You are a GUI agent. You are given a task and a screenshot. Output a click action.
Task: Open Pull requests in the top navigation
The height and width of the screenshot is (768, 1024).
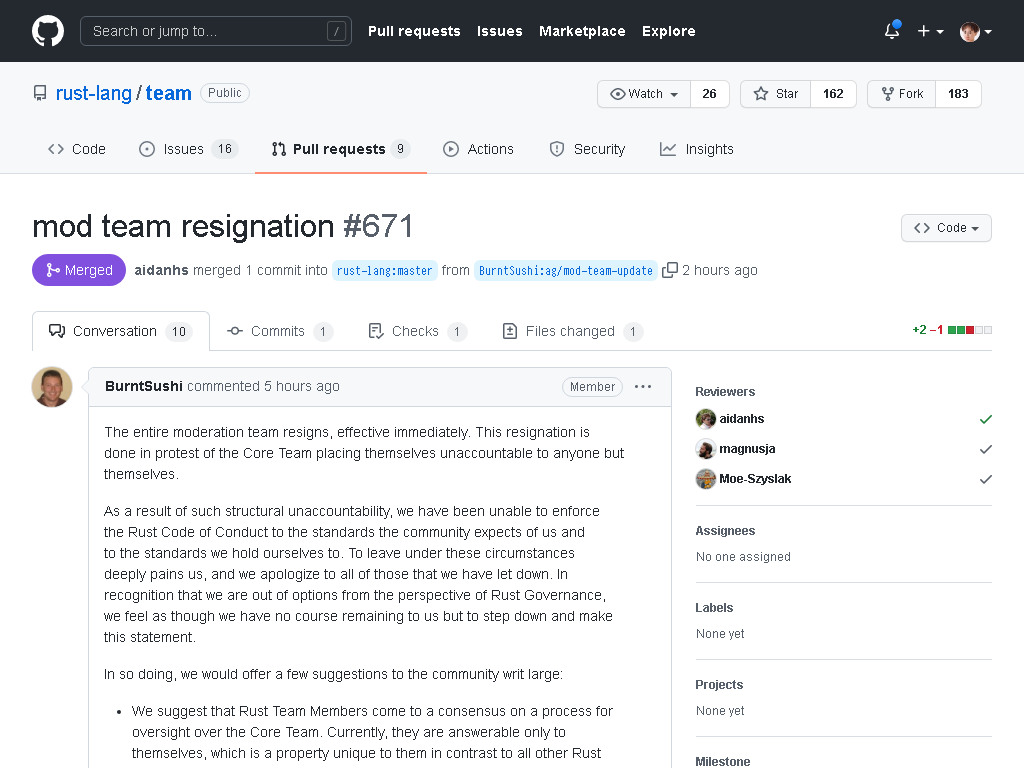click(x=414, y=31)
